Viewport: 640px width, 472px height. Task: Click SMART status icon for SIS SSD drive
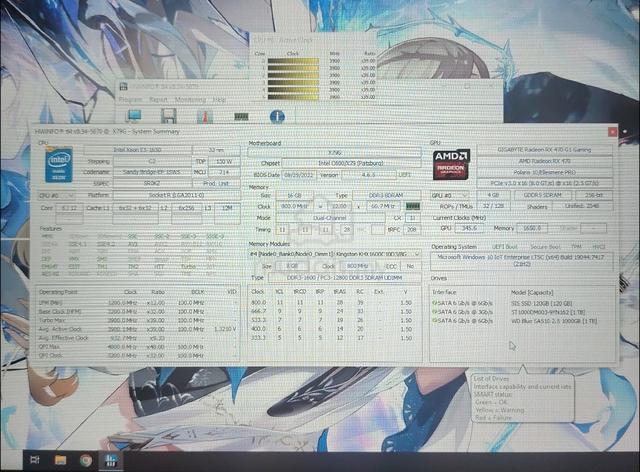click(435, 303)
